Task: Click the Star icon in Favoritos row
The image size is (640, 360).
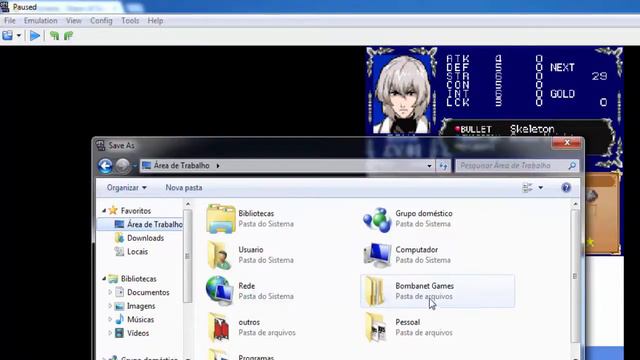Action: (x=113, y=211)
